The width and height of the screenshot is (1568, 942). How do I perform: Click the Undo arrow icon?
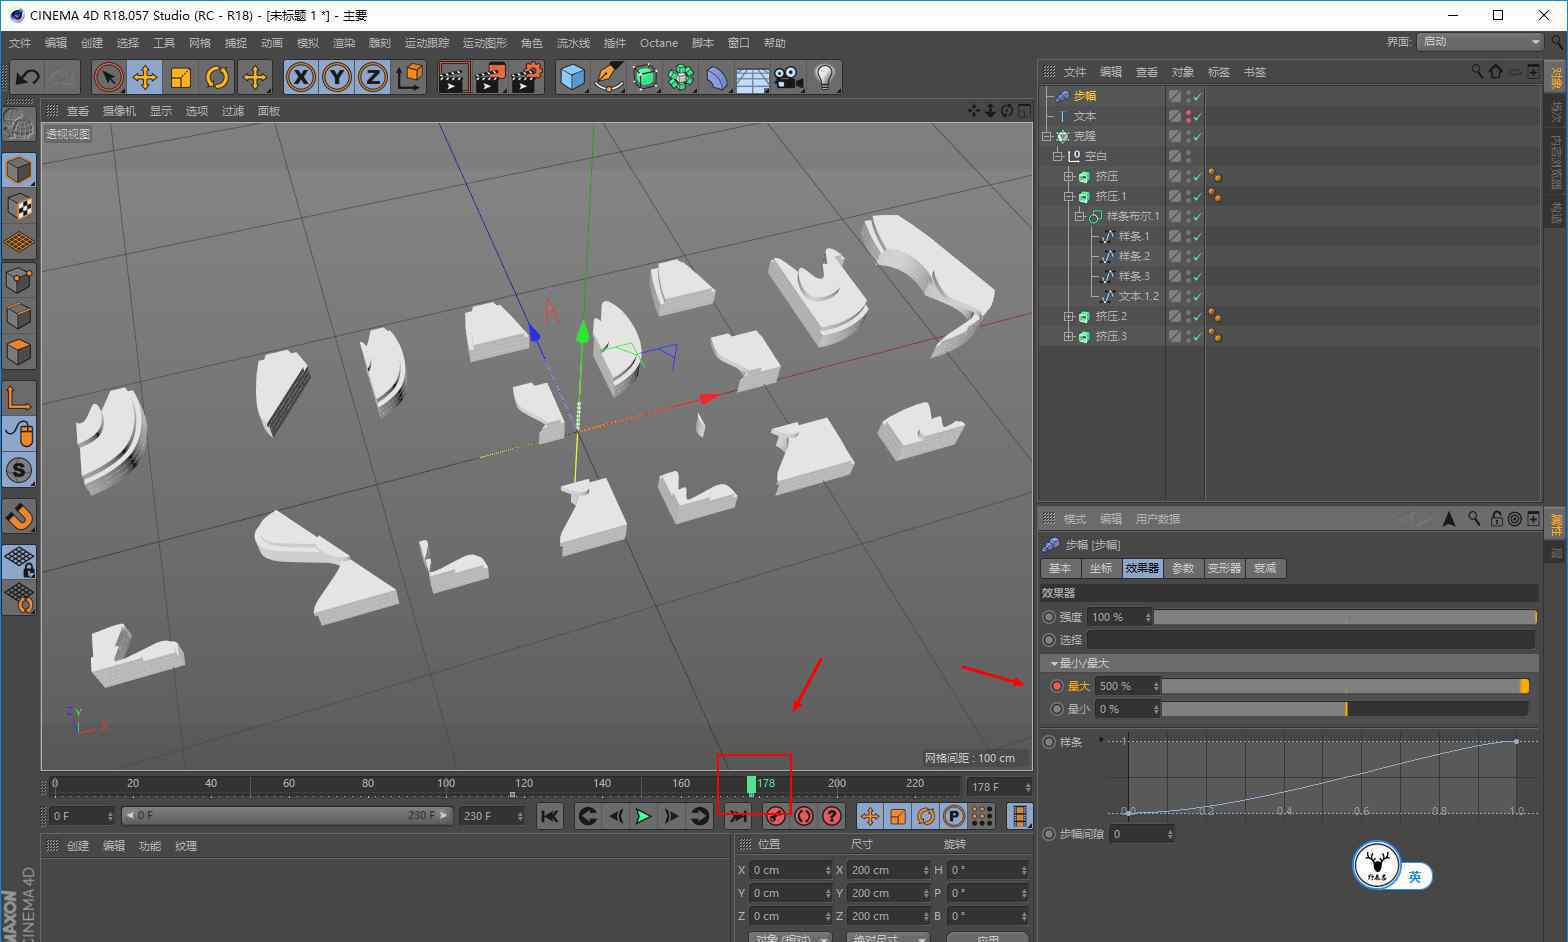pyautogui.click(x=27, y=77)
